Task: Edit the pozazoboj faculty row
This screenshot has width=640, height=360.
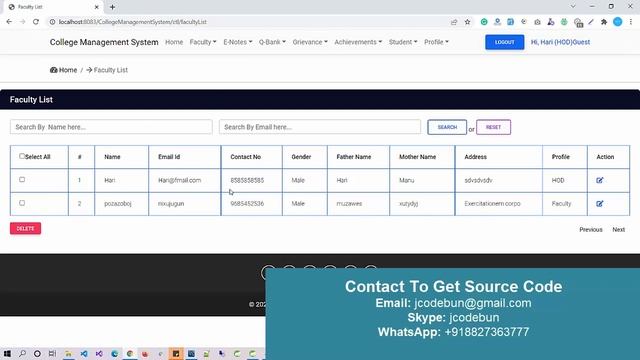Action: point(600,203)
